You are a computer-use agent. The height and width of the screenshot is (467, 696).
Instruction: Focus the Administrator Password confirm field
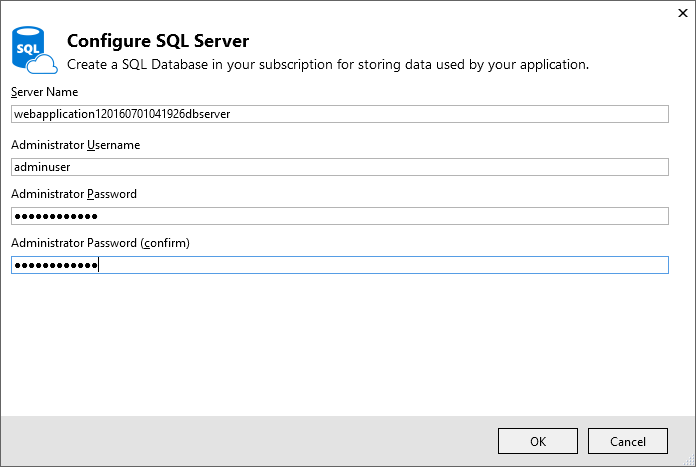click(x=340, y=265)
